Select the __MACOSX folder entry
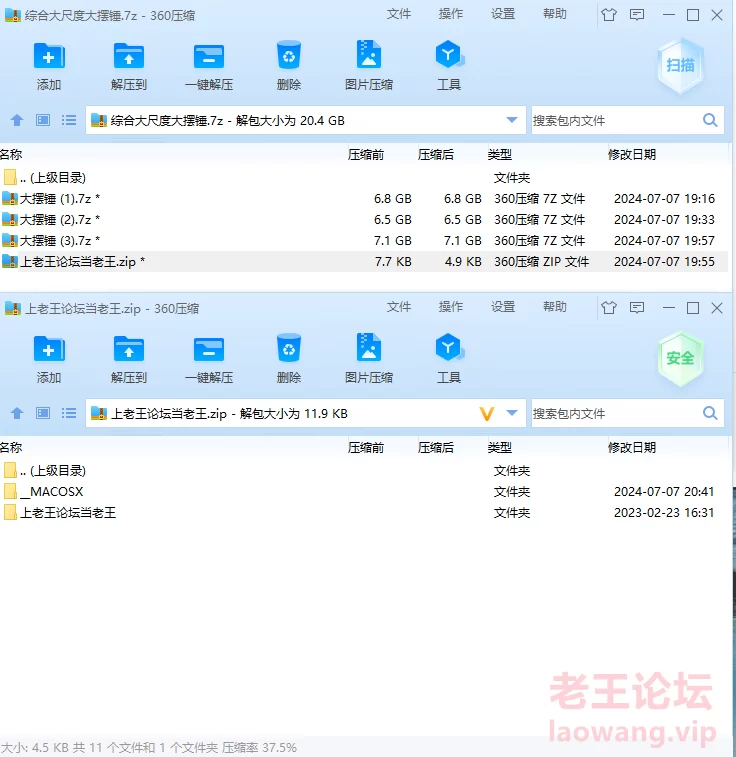The height and width of the screenshot is (757, 736). point(51,492)
